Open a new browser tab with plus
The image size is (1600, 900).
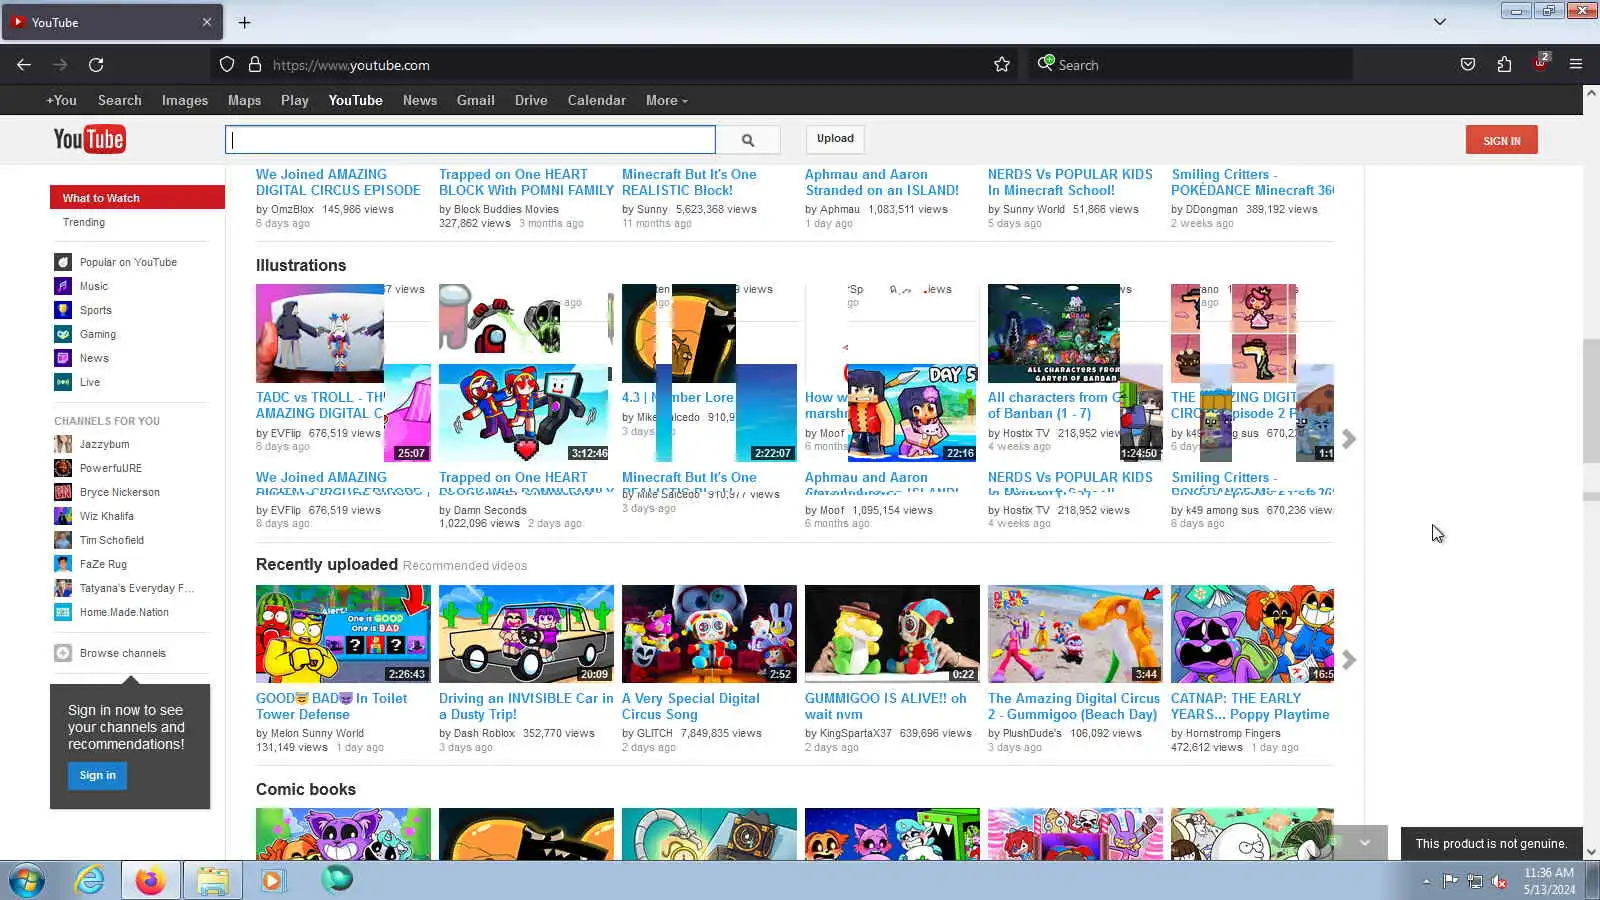tap(245, 22)
